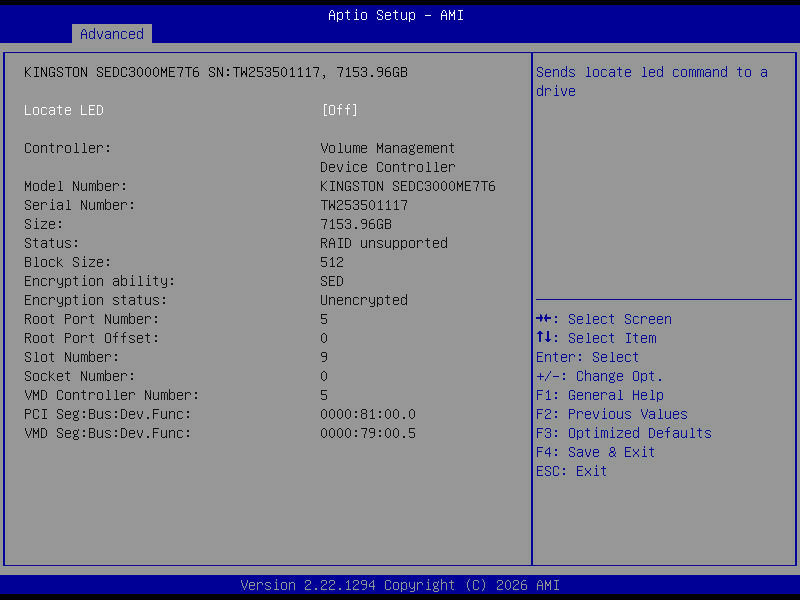Click the Size: label

pyautogui.click(x=43, y=224)
